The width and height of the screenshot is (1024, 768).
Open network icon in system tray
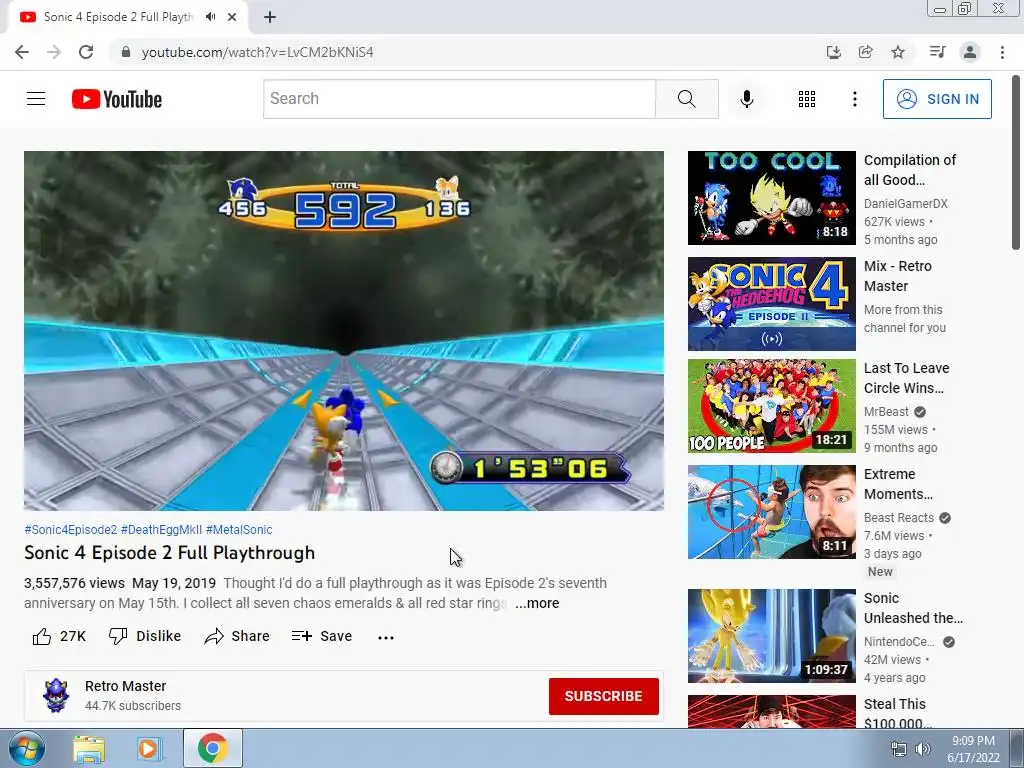pos(899,749)
